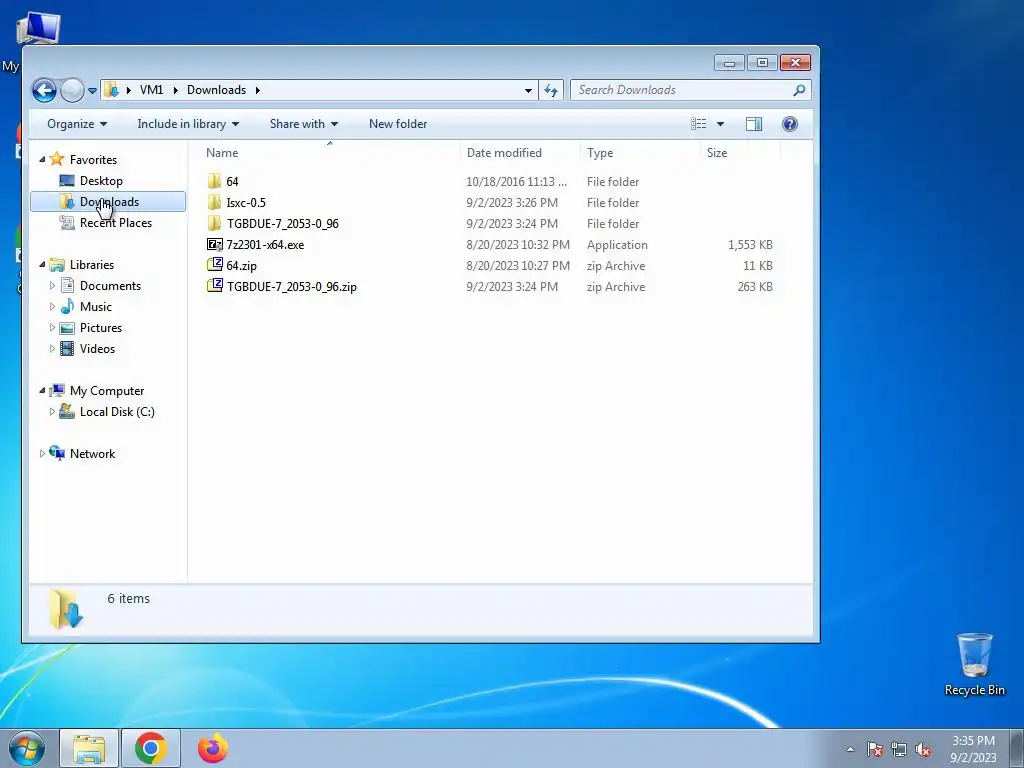Click the Downloads breadcrumb segment

[216, 90]
